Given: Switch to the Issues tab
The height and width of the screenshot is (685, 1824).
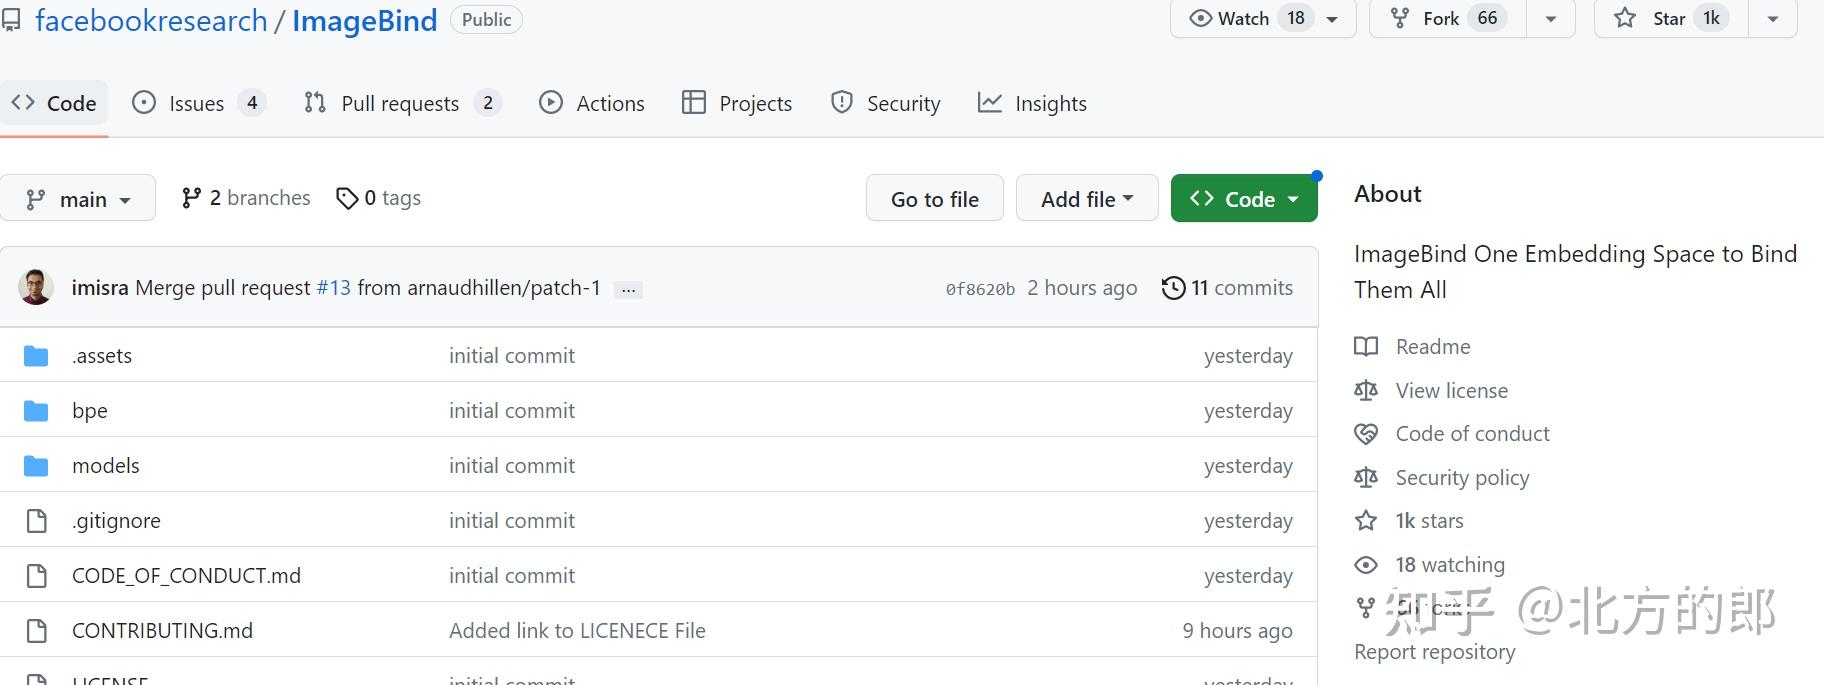Looking at the screenshot, I should [198, 103].
